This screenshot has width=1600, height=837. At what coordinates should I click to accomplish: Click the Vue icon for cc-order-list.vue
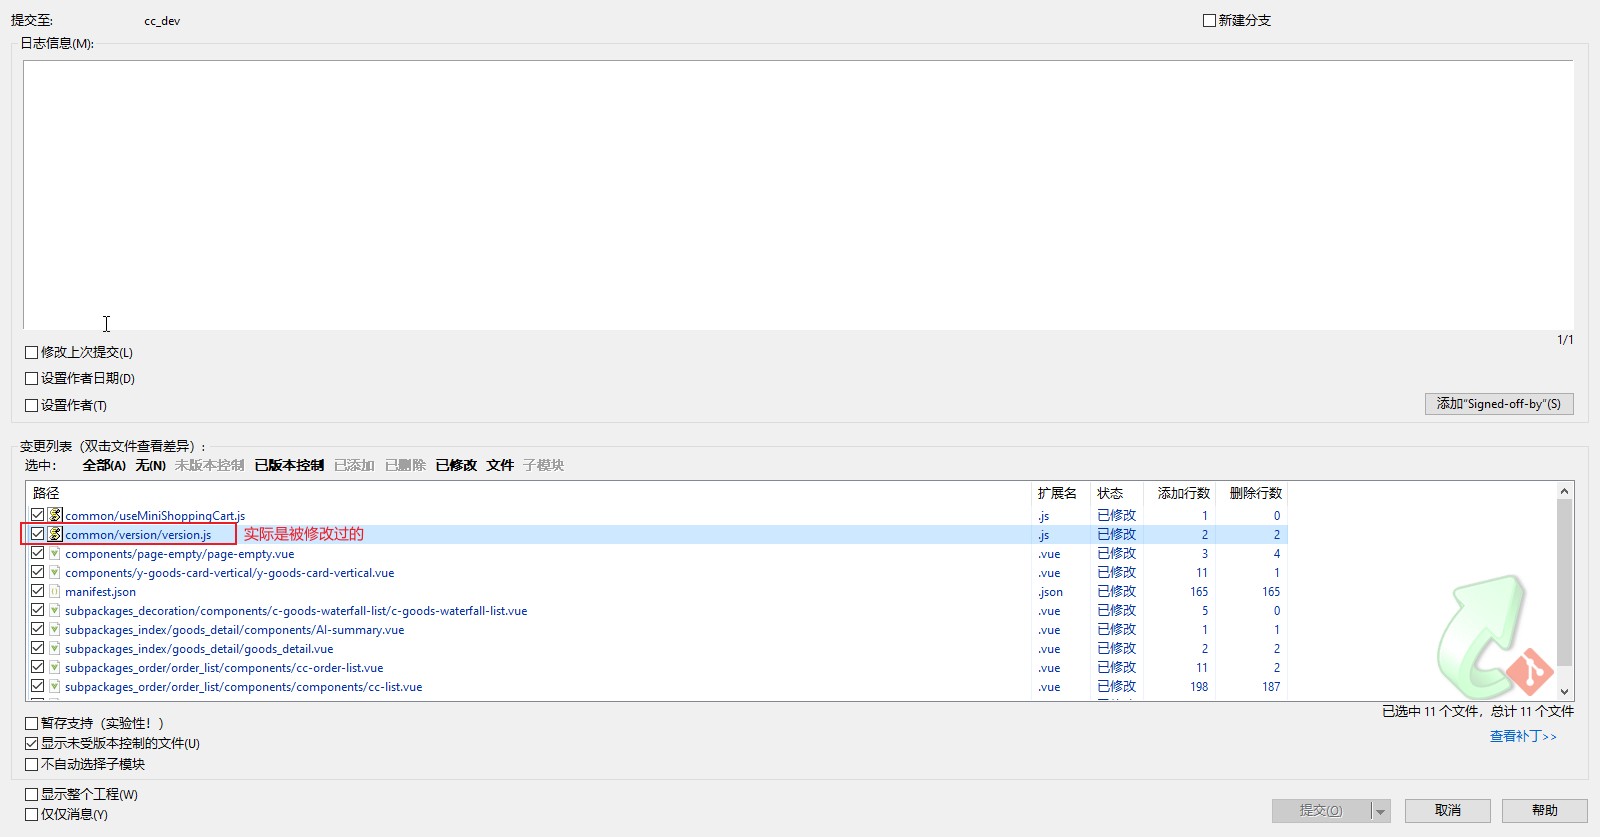click(x=55, y=668)
